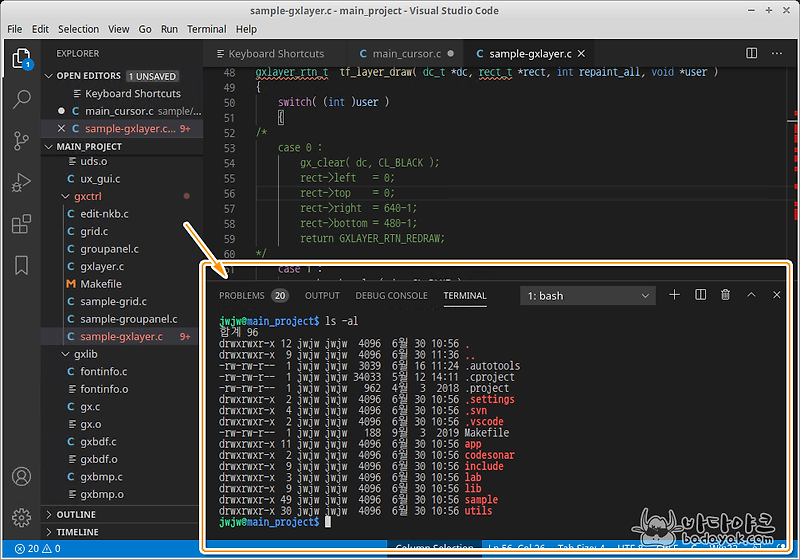This screenshot has height=560, width=800.
Task: Open the Bookmarks view icon
Action: click(x=21, y=265)
